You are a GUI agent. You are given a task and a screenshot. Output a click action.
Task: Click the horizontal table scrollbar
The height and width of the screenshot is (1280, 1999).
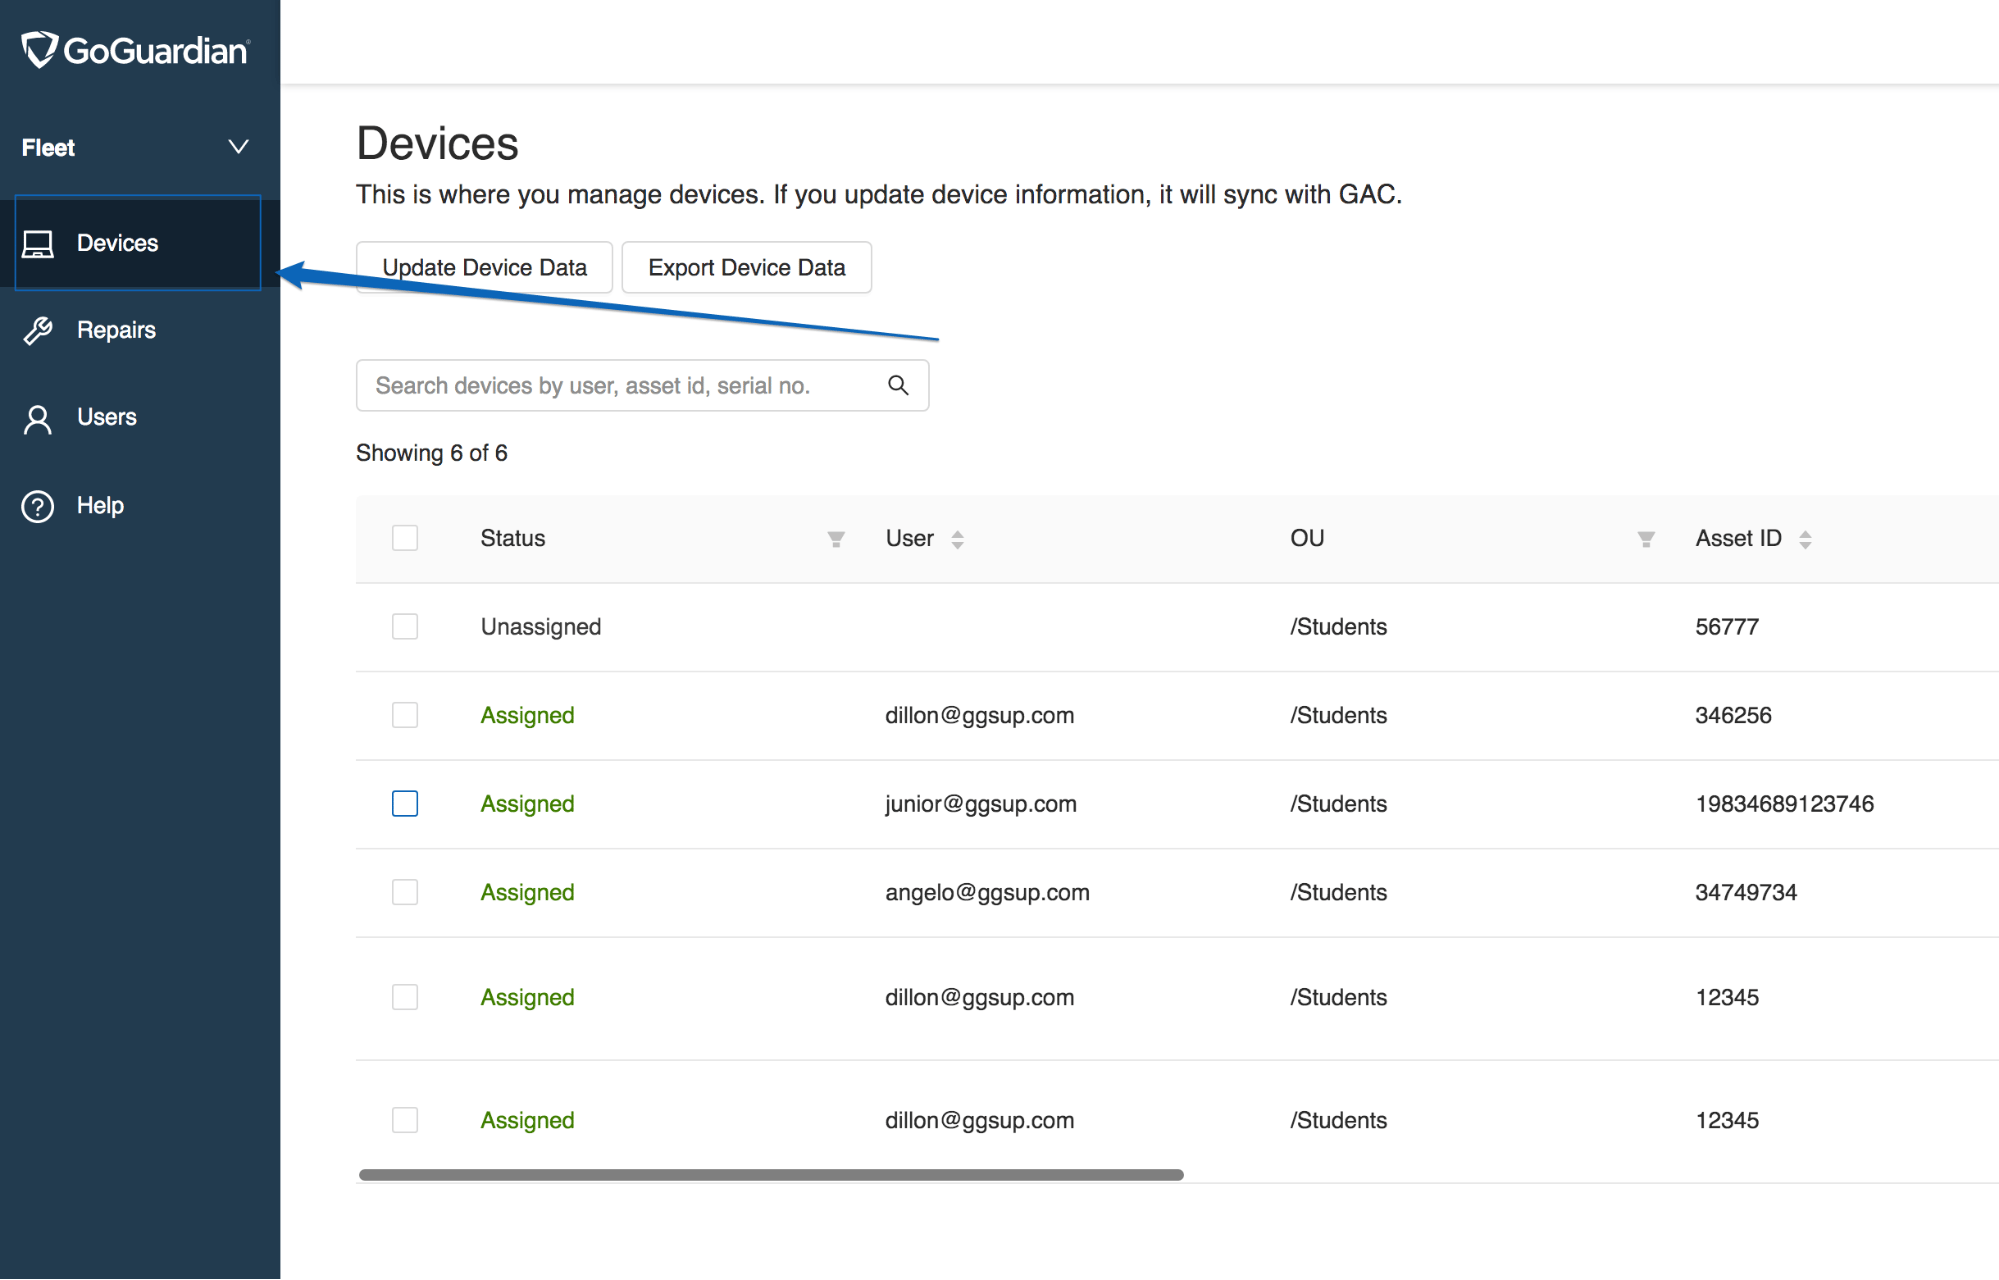[771, 1174]
